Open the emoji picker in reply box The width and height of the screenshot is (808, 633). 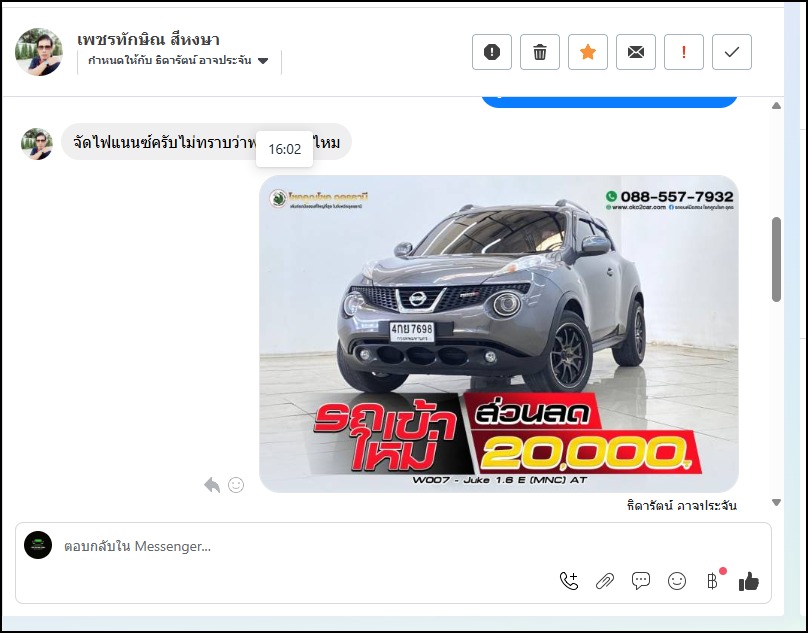(x=677, y=581)
